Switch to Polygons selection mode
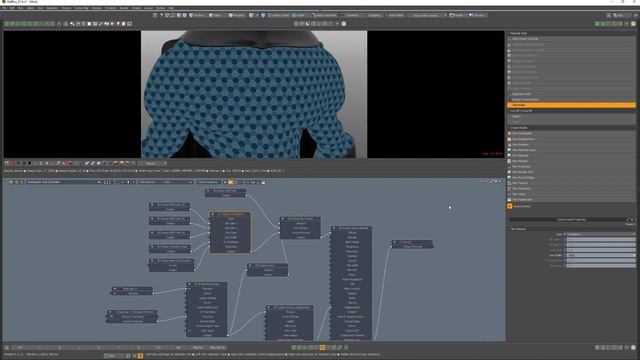Screen dimensions: 640x360 tap(237, 15)
